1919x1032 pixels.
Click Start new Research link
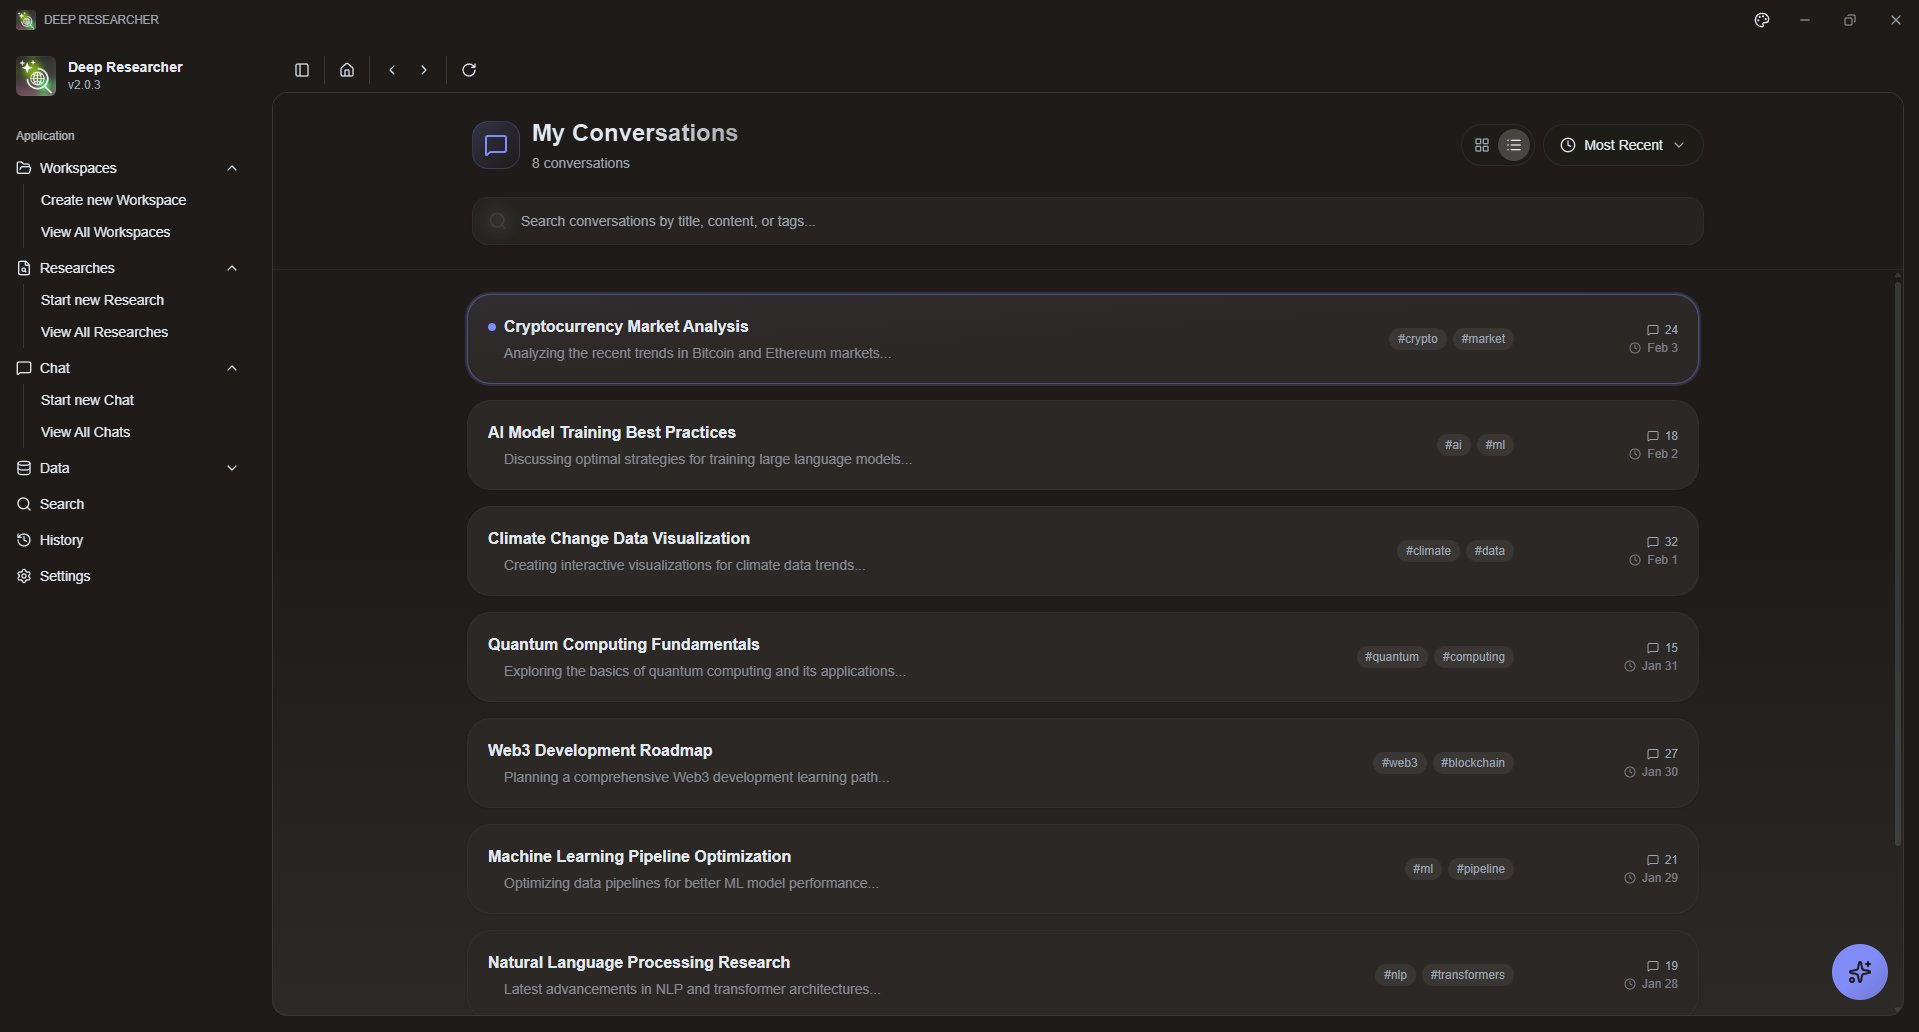(102, 300)
